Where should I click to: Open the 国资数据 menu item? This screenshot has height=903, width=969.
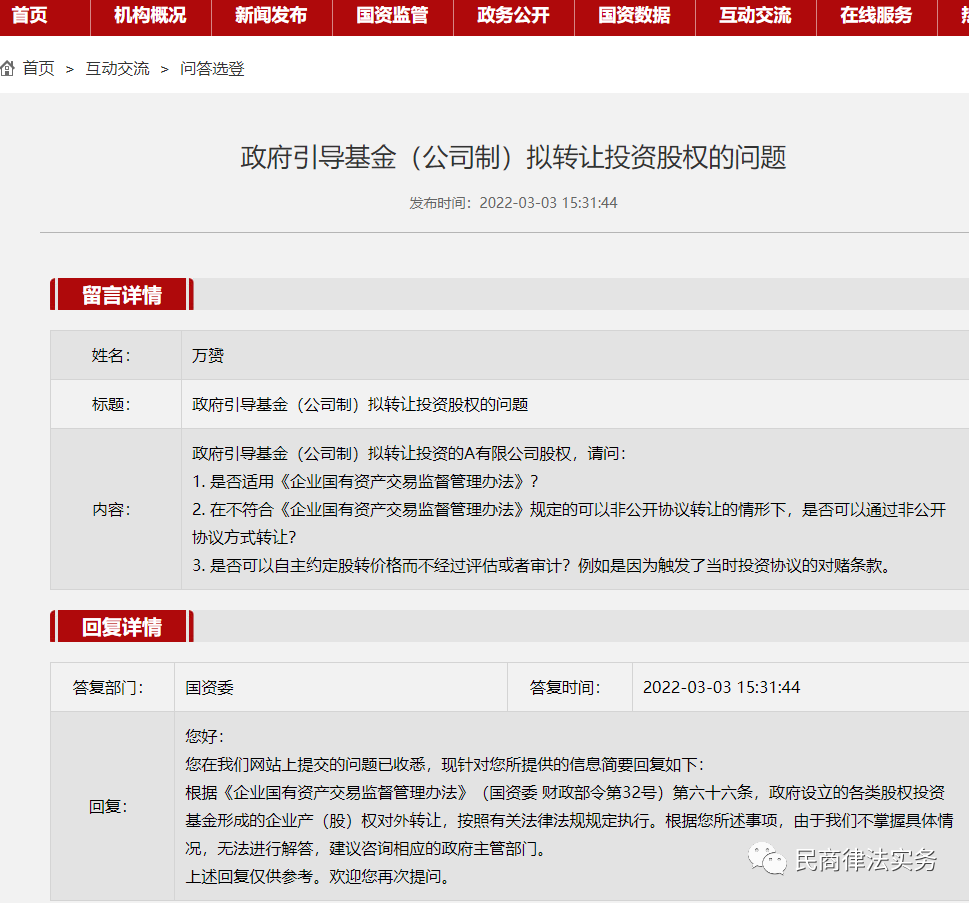(635, 15)
